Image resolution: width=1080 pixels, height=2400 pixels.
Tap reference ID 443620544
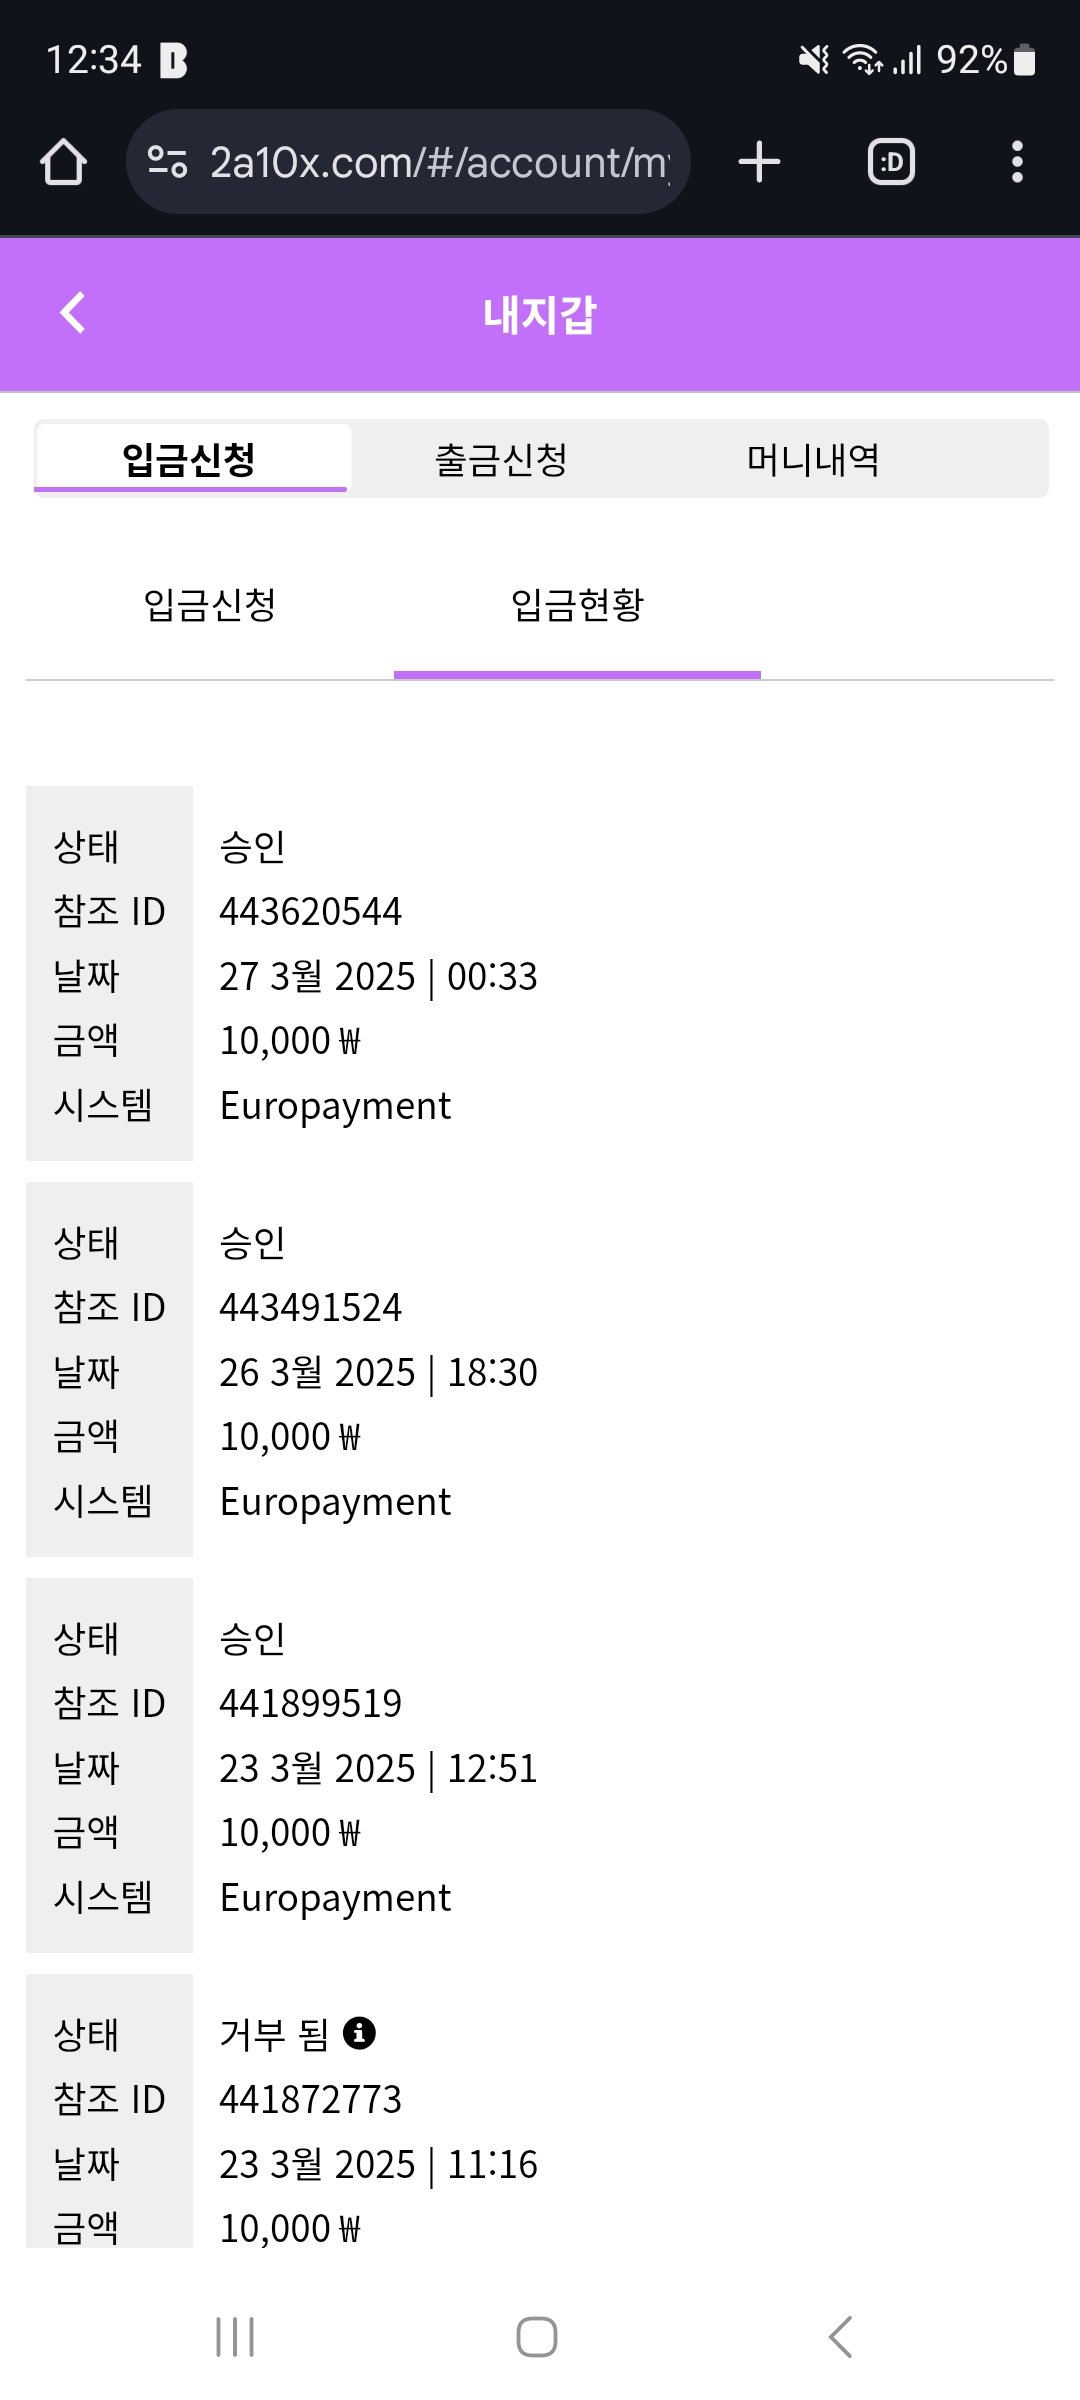pyautogui.click(x=310, y=911)
